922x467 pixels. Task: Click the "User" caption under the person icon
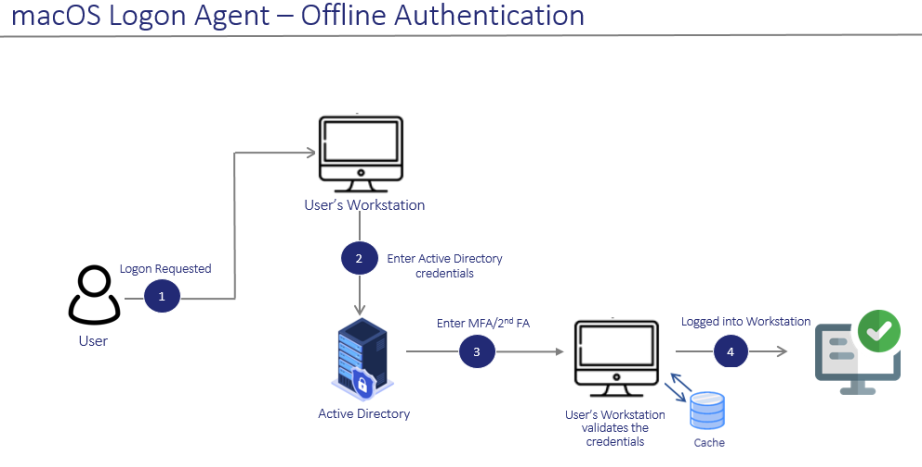point(92,341)
